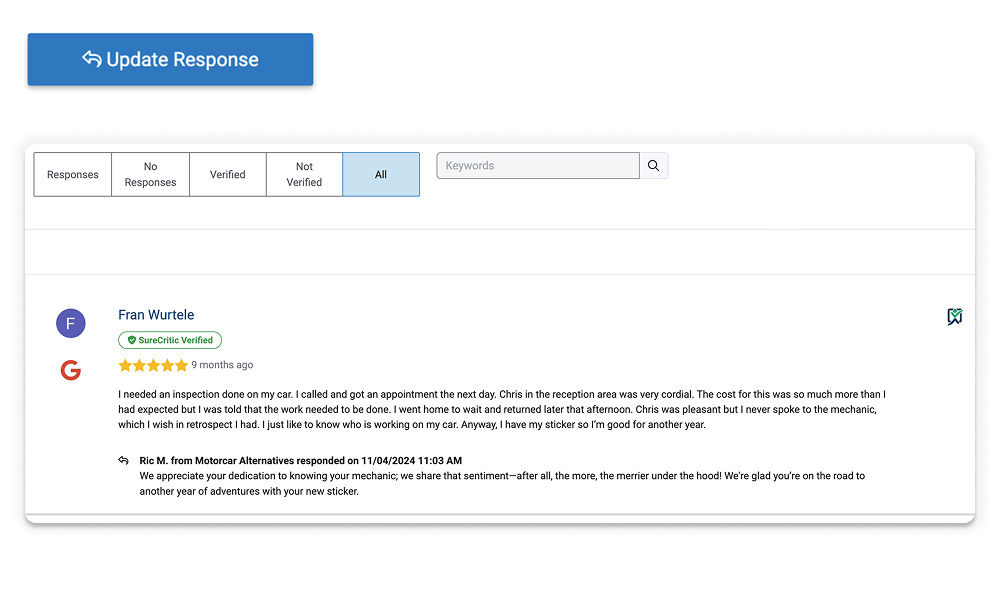Click the purple F avatar circle
Screen dimensions: 1000x593
pos(71,323)
